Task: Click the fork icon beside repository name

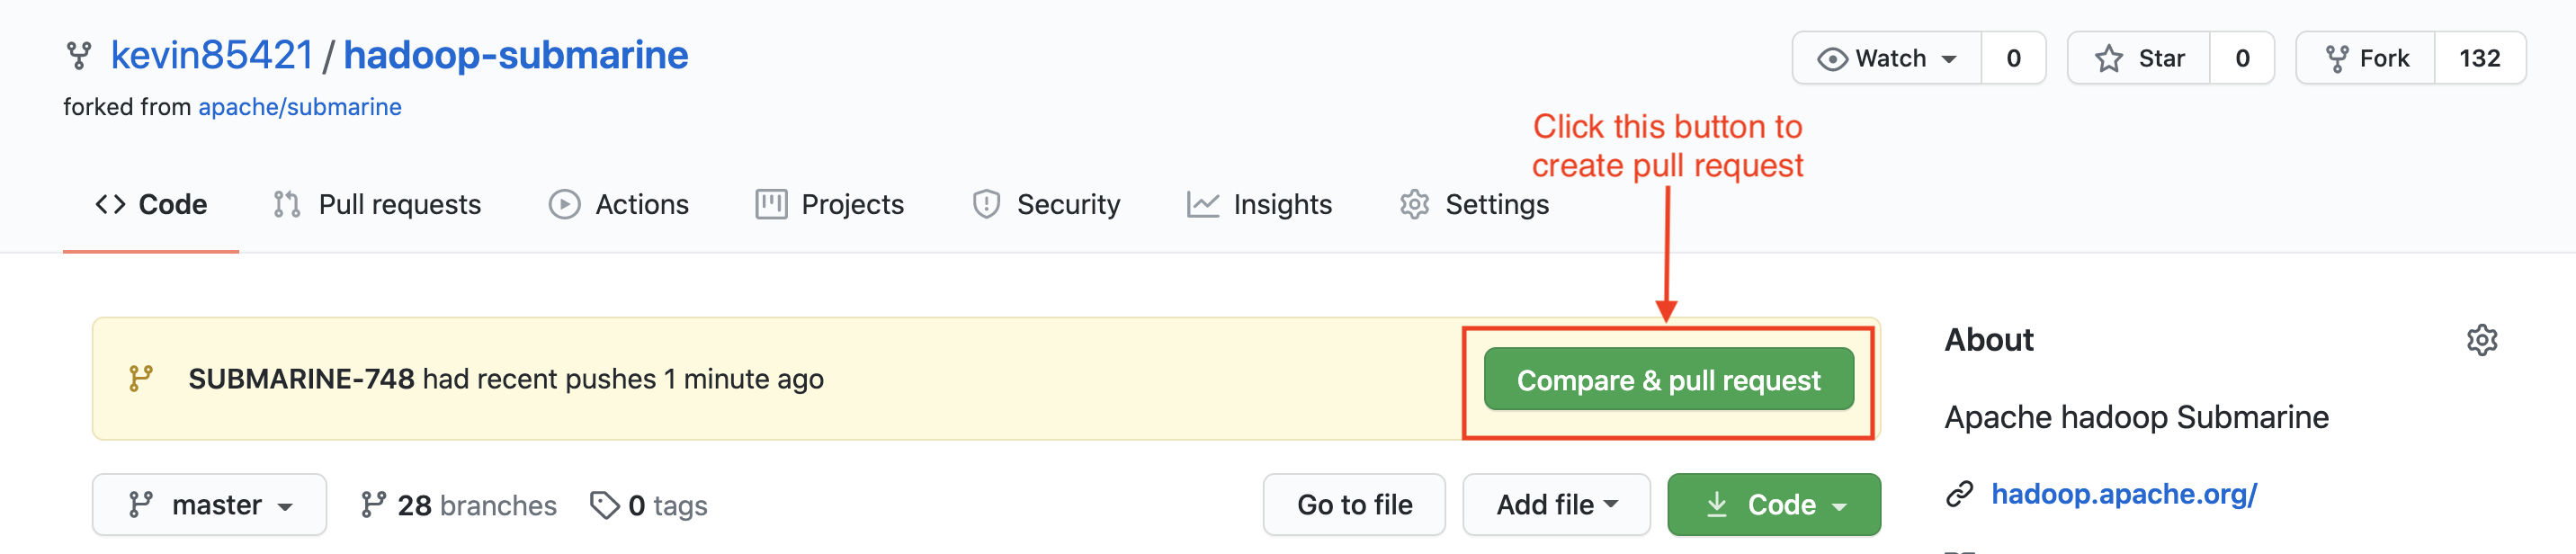Action: pos(79,56)
